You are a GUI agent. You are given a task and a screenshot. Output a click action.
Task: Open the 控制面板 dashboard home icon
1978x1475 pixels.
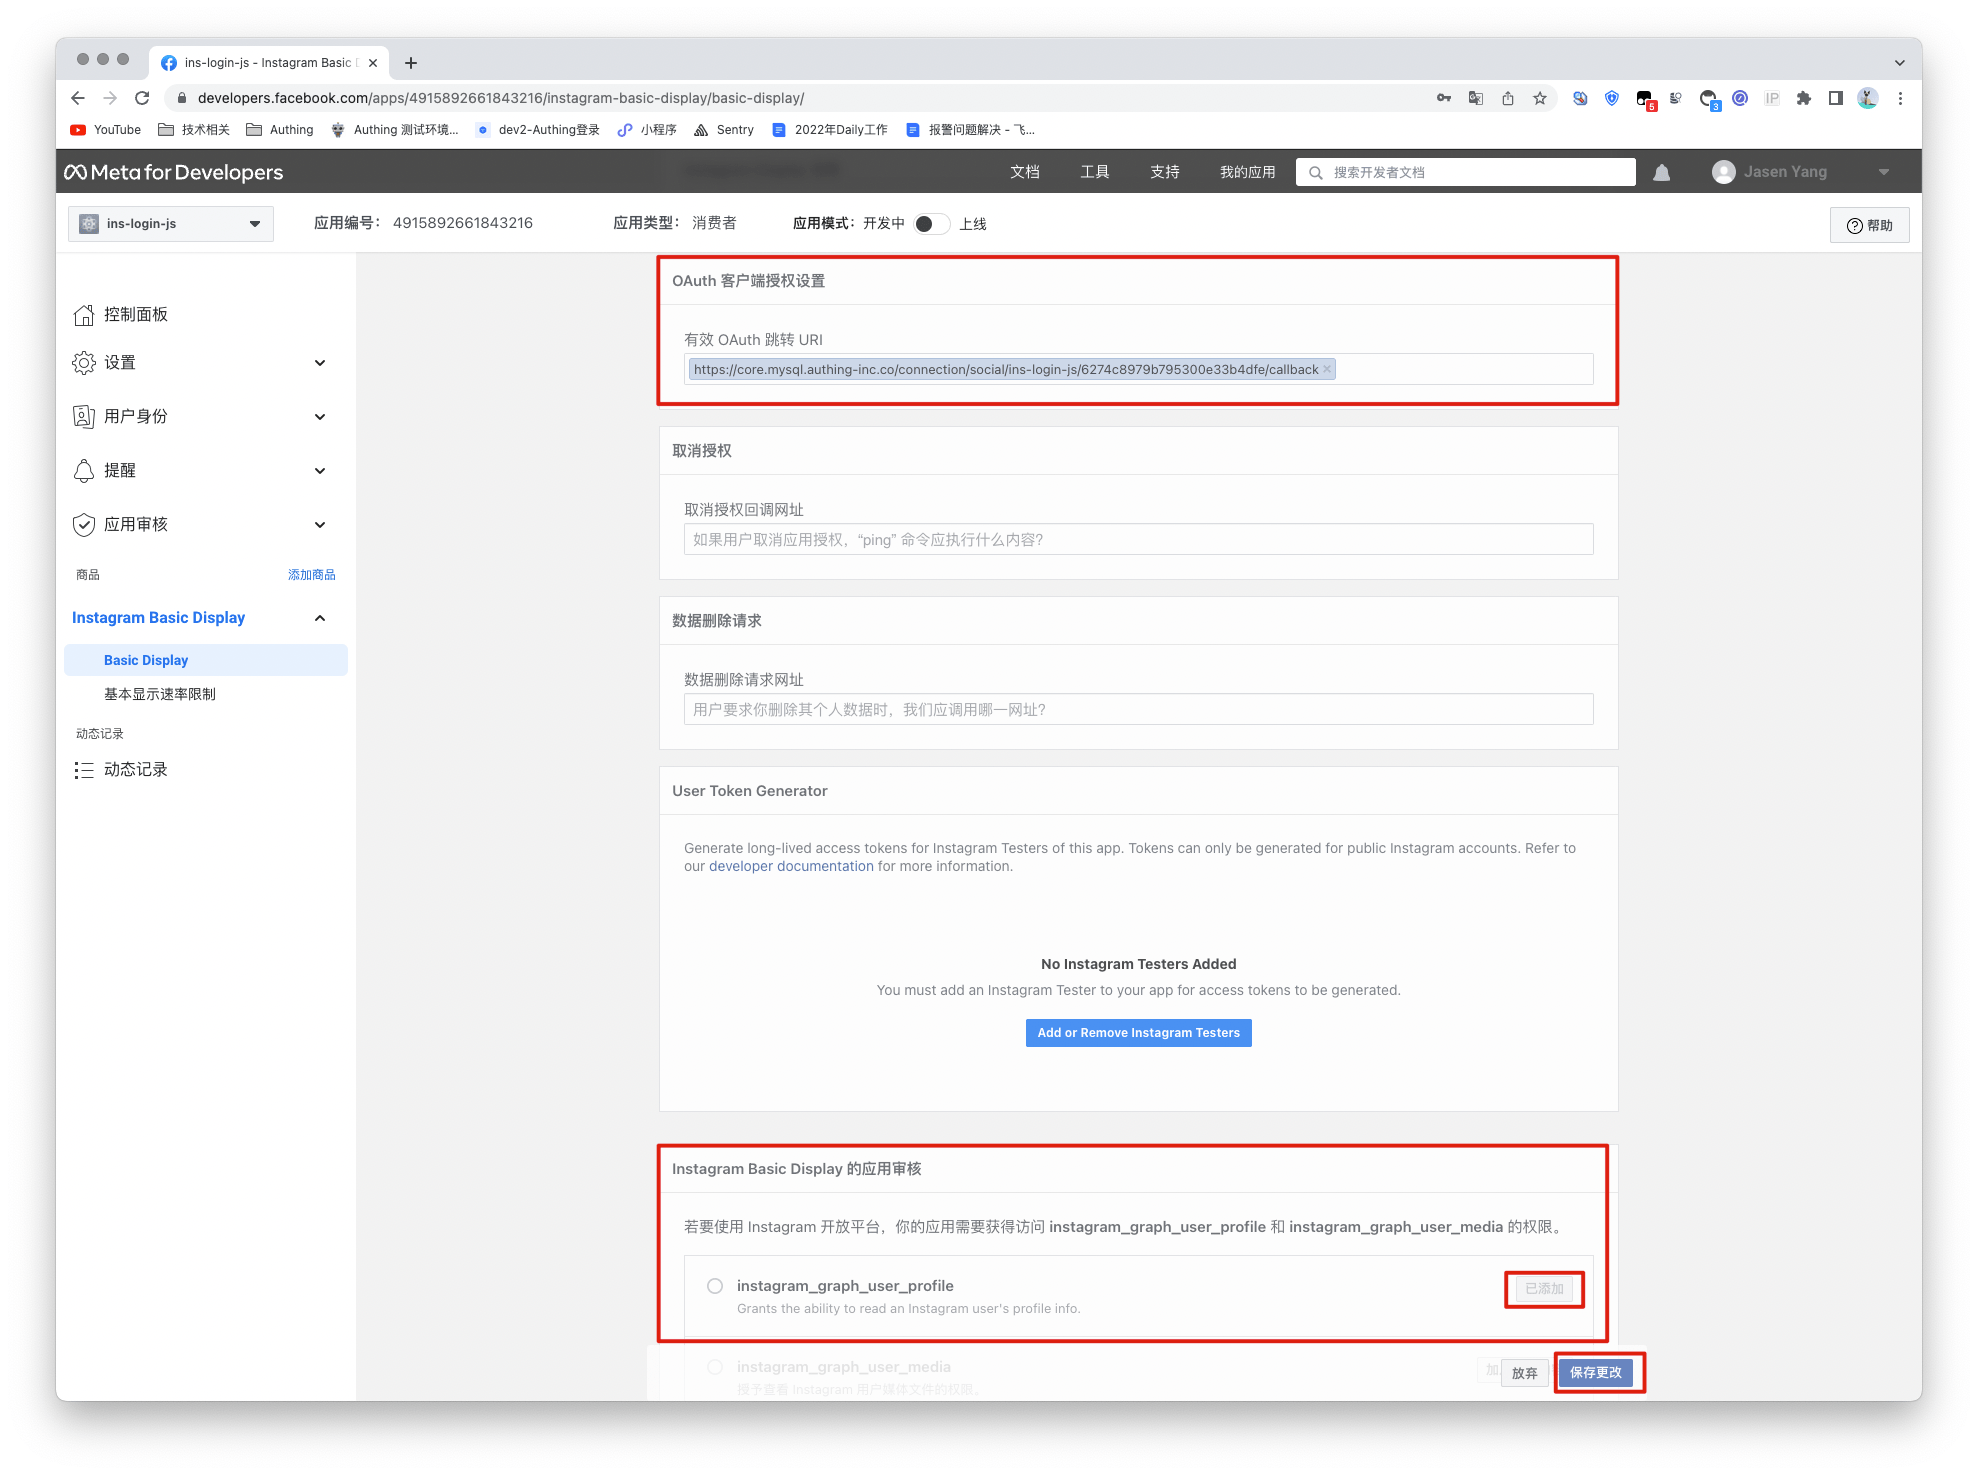tap(84, 315)
